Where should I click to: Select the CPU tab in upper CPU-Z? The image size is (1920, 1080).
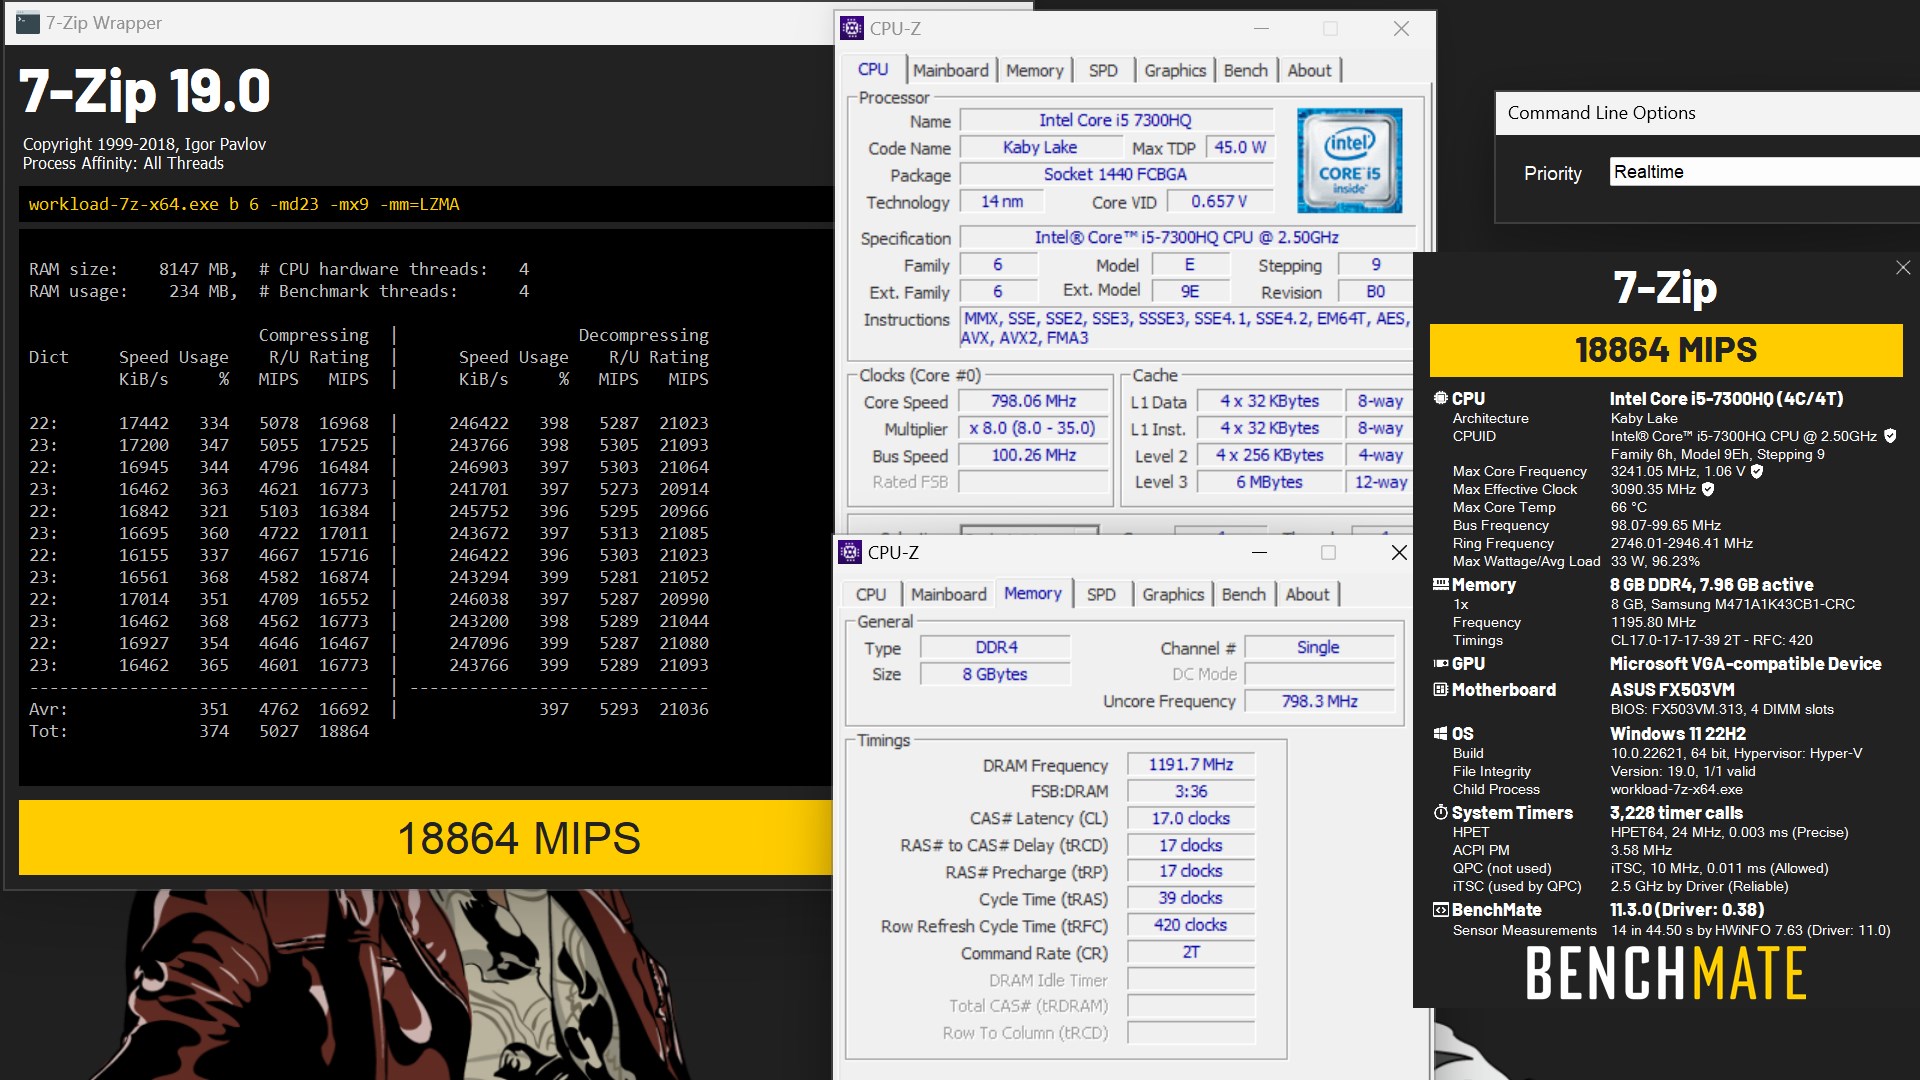pos(873,69)
